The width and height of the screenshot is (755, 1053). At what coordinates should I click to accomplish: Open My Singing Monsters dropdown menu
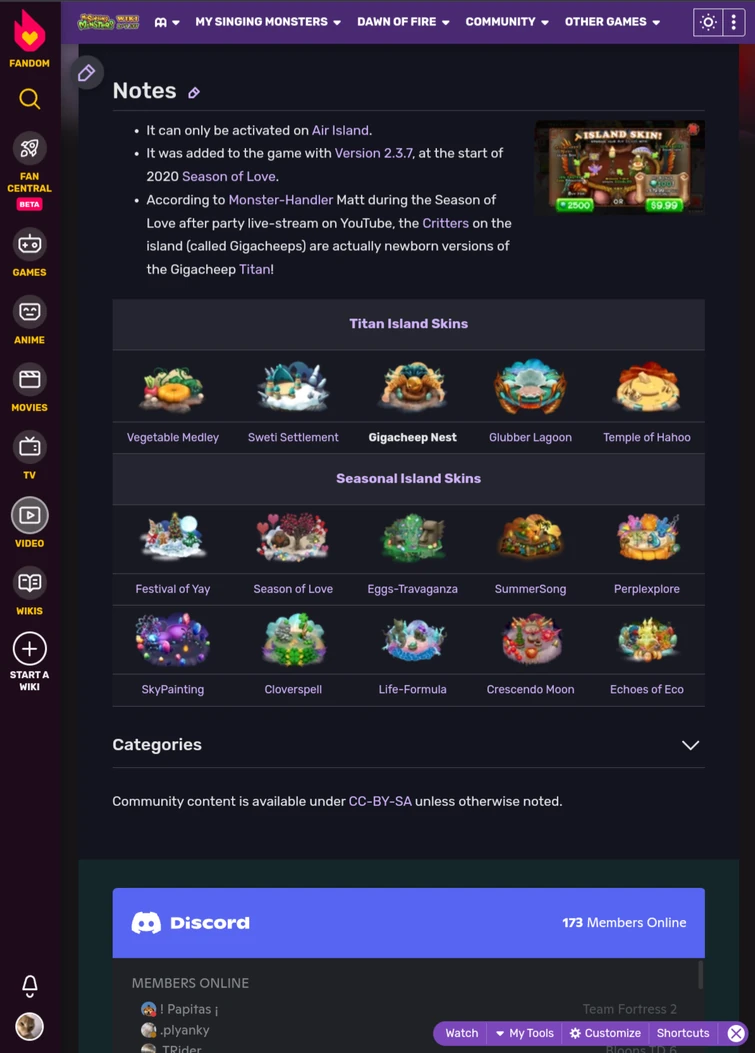(x=268, y=22)
